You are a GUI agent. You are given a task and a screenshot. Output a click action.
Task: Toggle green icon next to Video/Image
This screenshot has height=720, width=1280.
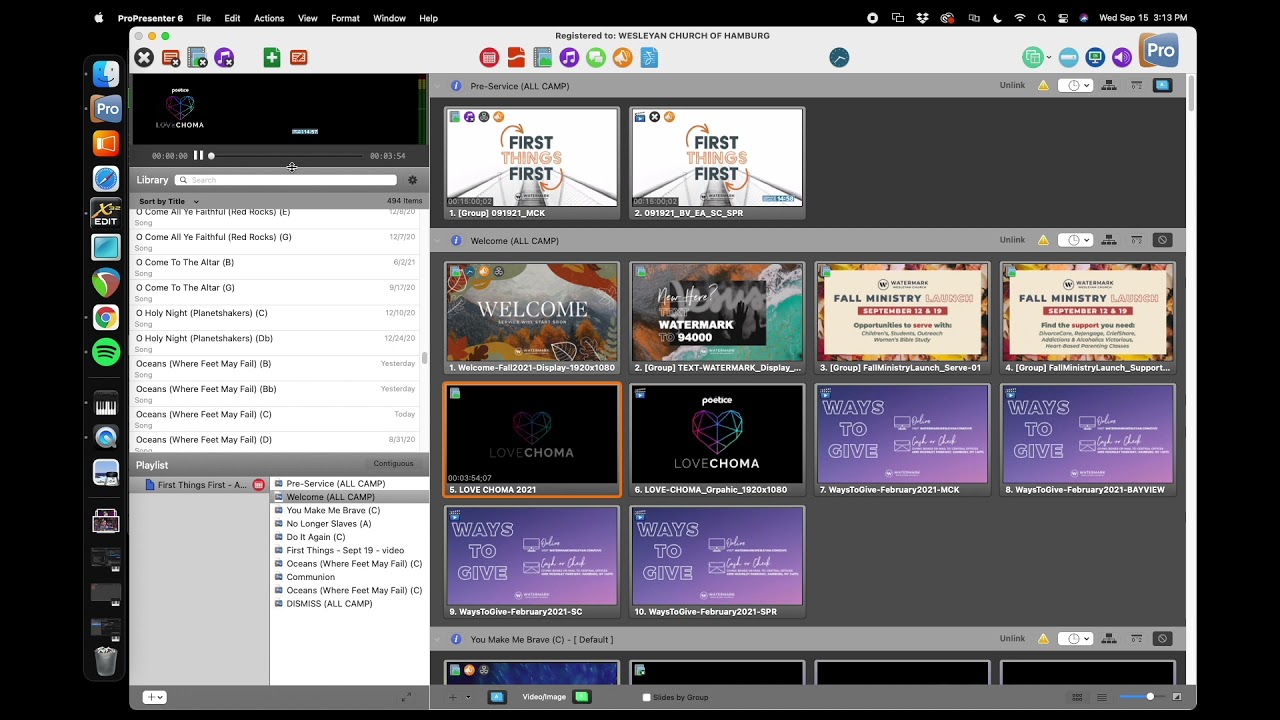582,697
